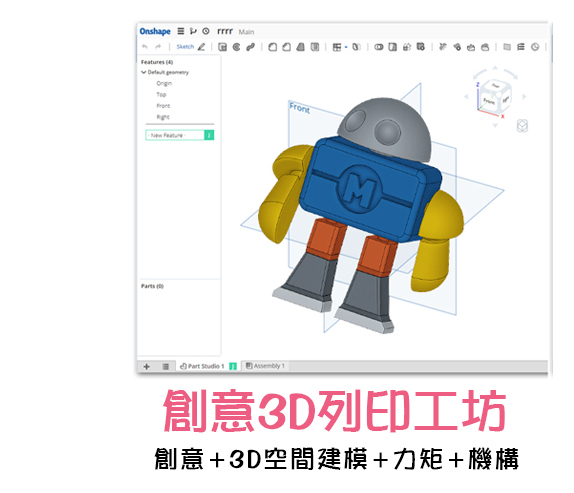Open the view cube display options icon
Viewport: 574px width, 493px height.
click(x=522, y=126)
